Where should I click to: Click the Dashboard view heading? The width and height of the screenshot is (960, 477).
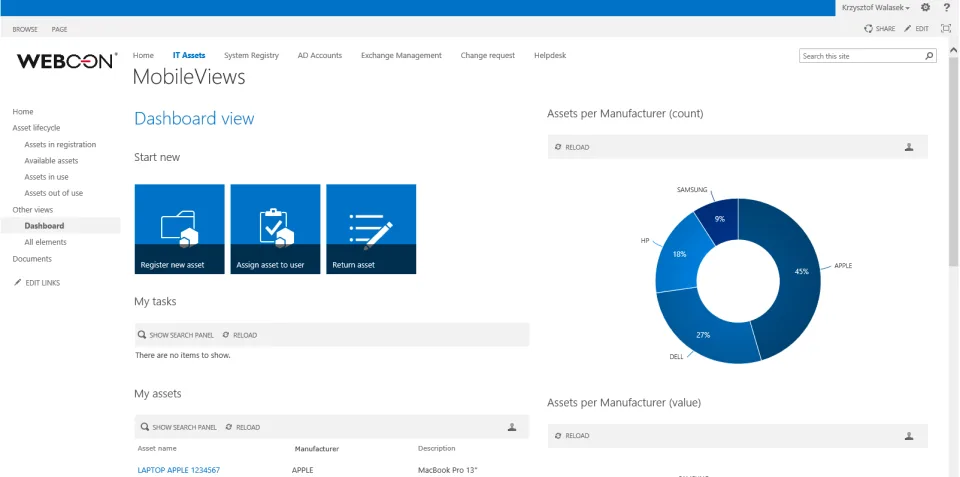tap(194, 118)
